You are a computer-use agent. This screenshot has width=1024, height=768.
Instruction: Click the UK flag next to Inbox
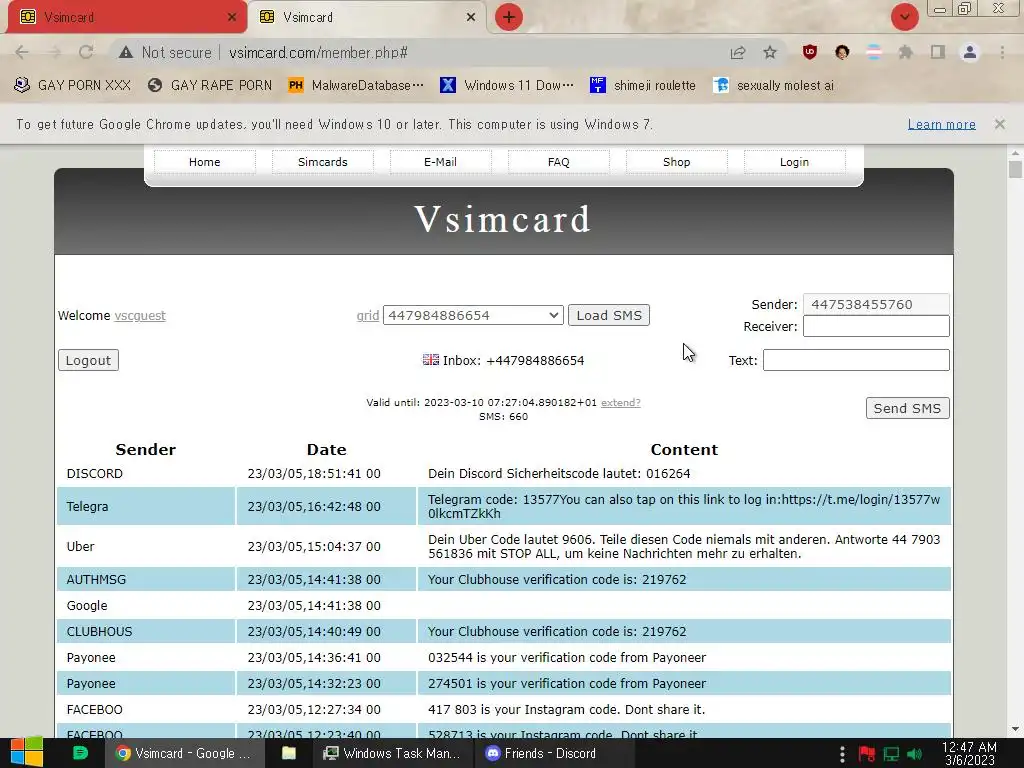click(430, 360)
